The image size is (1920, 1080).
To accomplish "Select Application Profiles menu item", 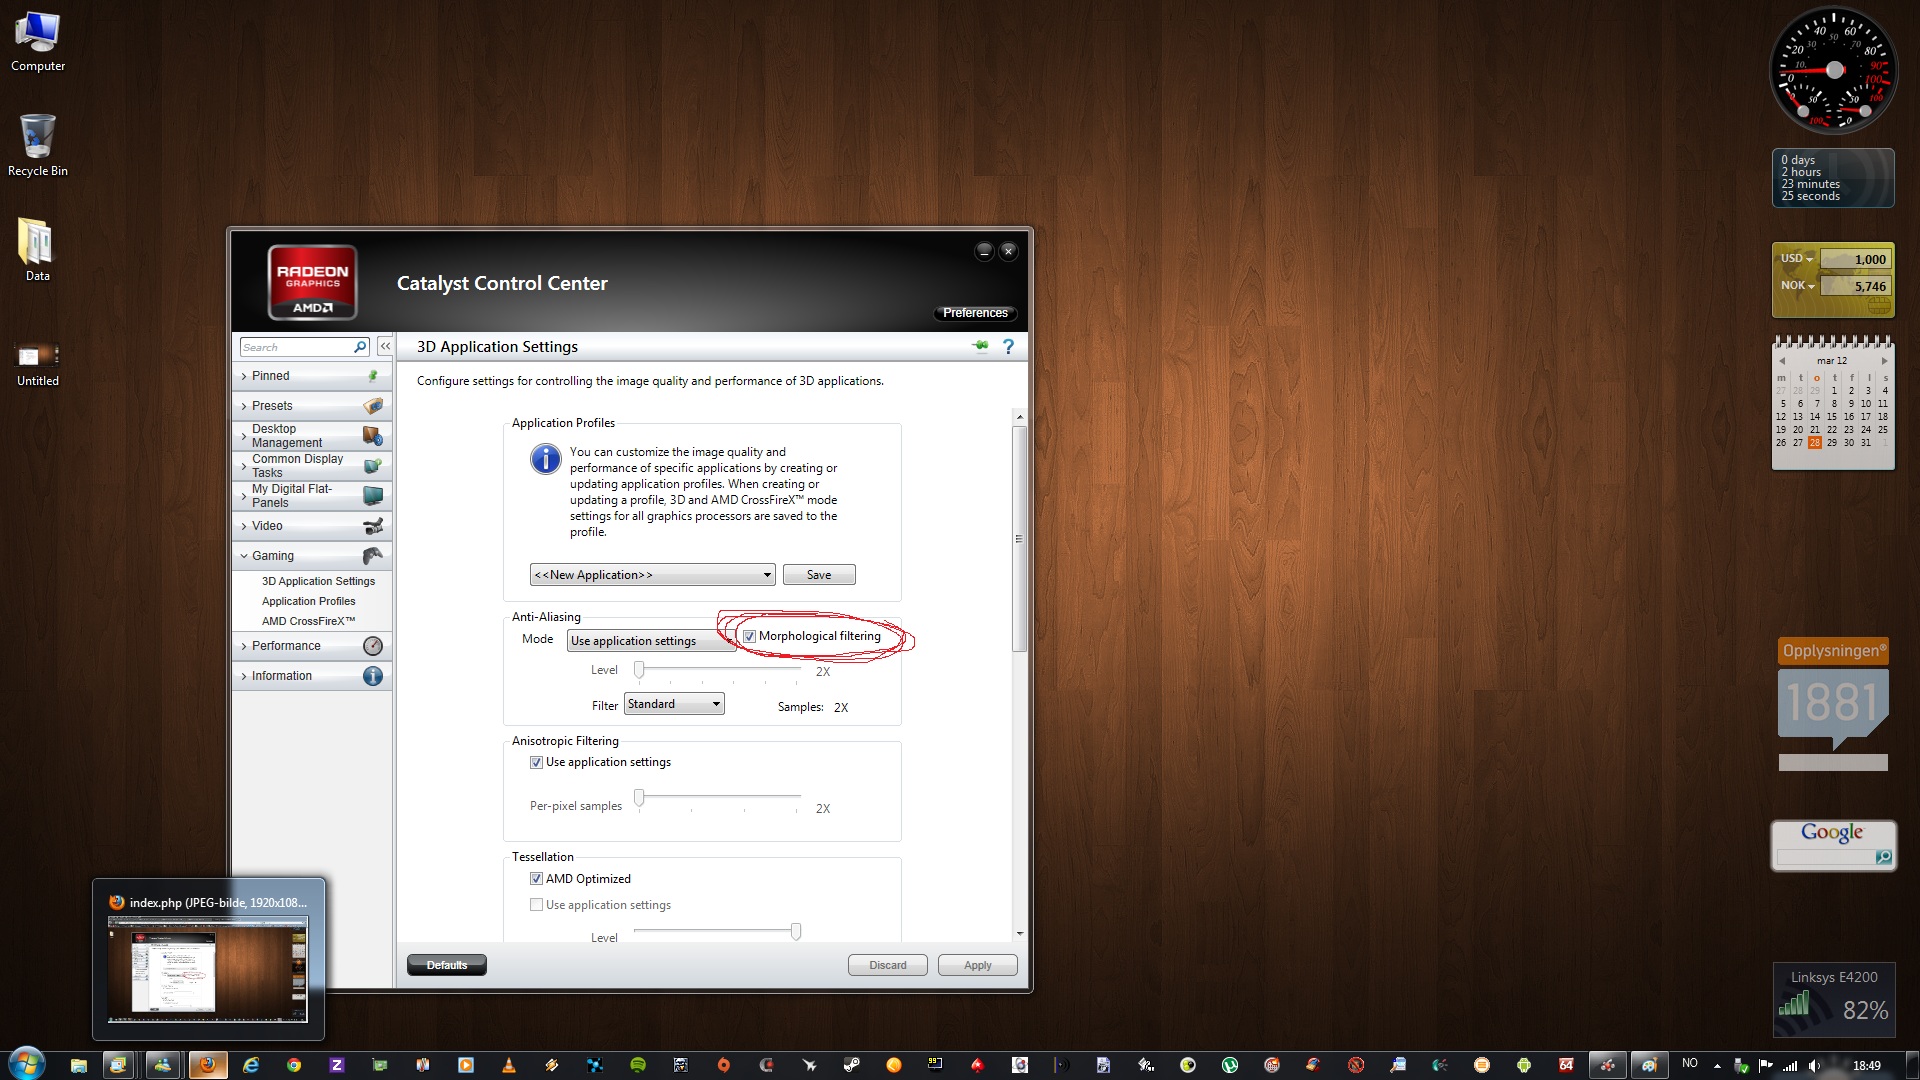I will [308, 601].
